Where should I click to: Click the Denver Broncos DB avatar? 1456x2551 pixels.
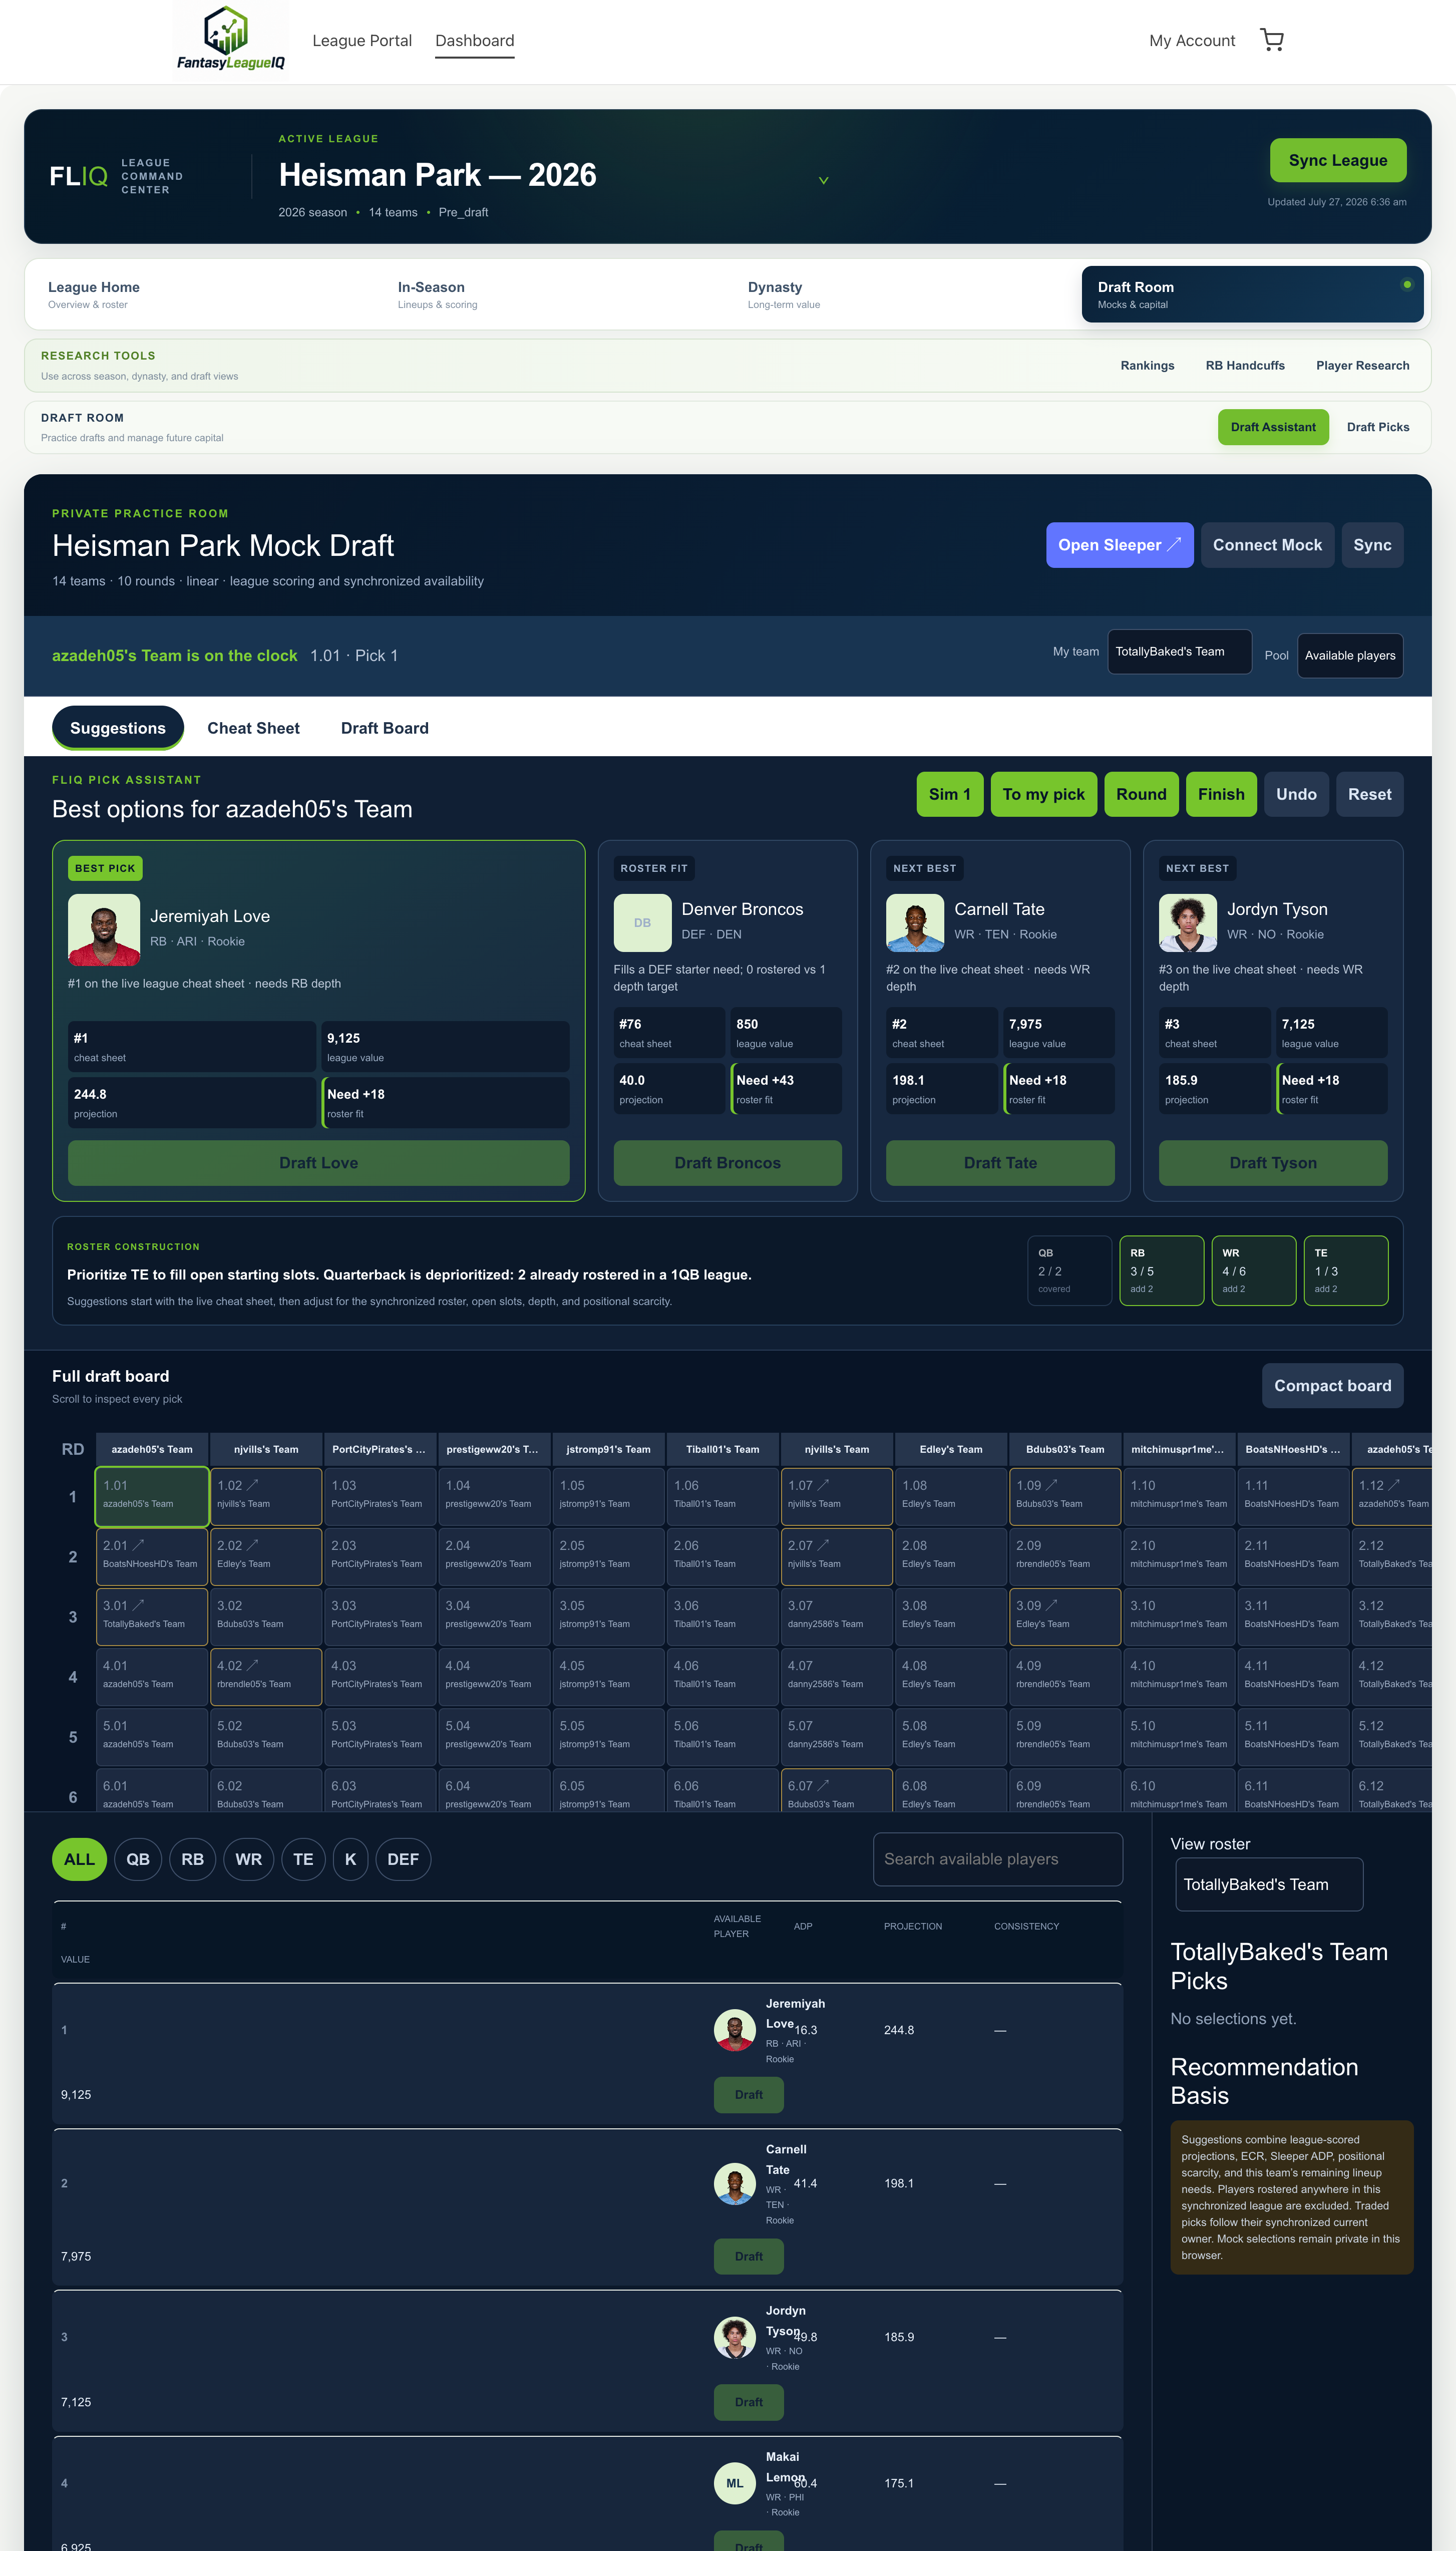pyautogui.click(x=642, y=922)
